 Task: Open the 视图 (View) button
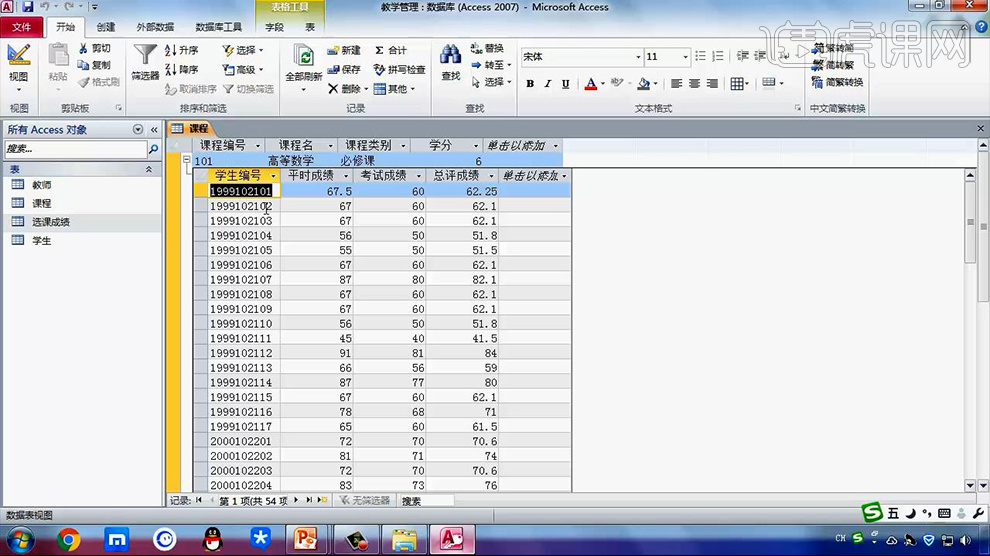coord(18,66)
